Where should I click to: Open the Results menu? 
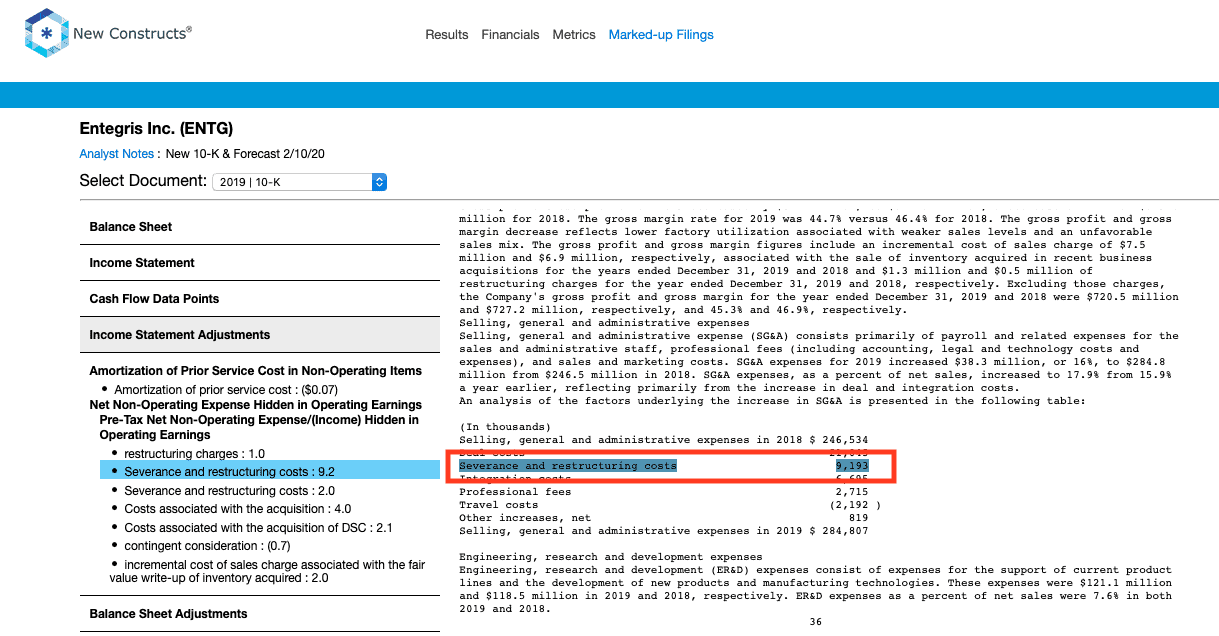click(446, 35)
